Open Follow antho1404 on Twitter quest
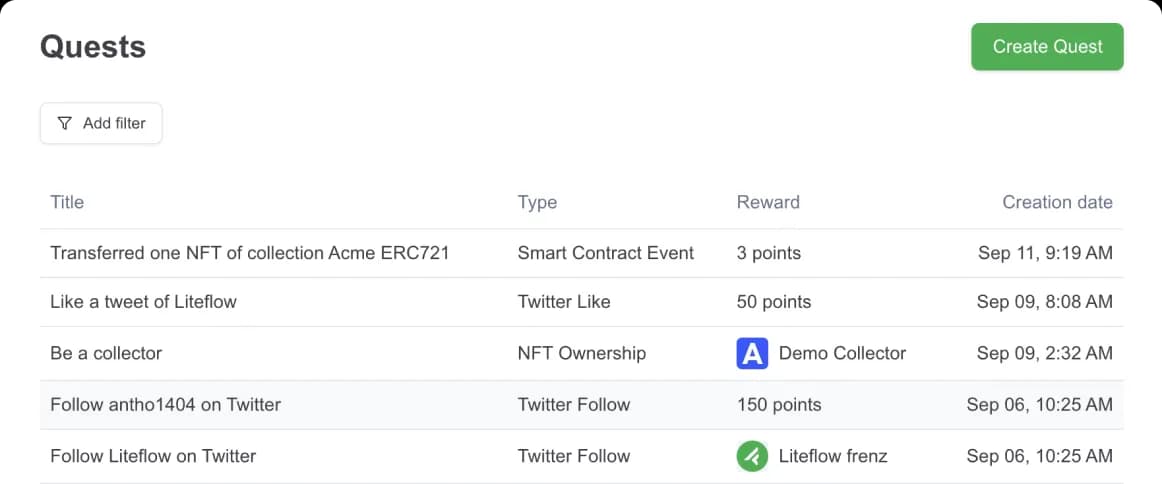Screen dimensions: 1162x484 tap(165, 405)
